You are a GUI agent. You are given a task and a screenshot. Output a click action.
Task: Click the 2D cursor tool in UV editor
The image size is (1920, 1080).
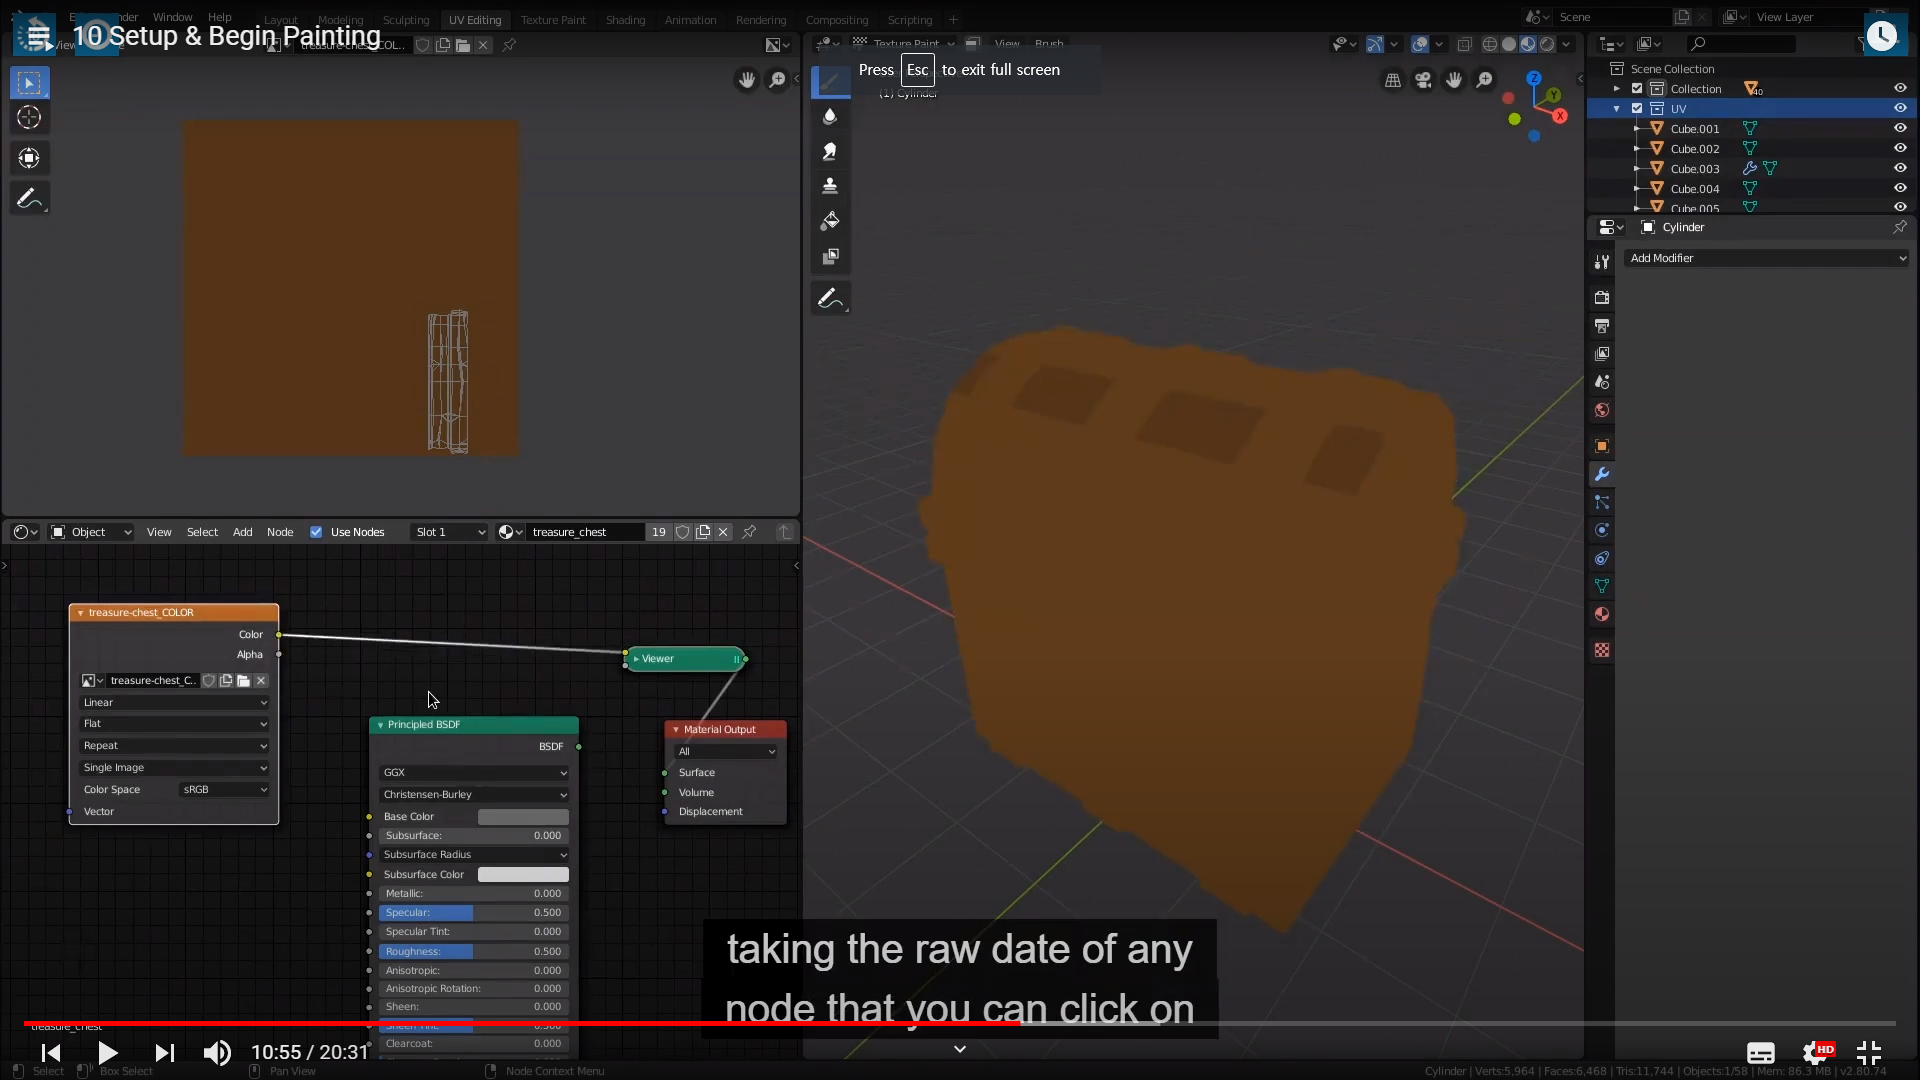click(x=29, y=118)
